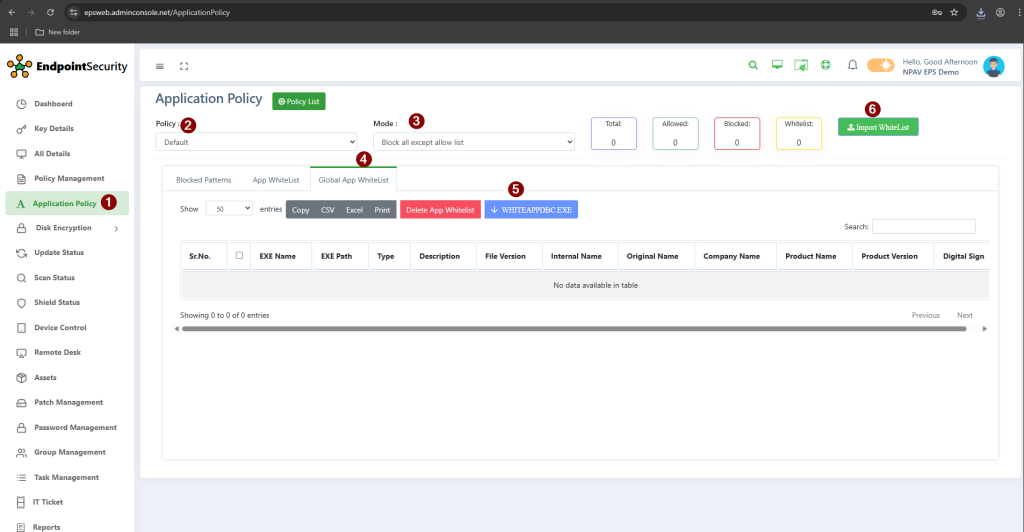The height and width of the screenshot is (532, 1024).
Task: Click the hamburger menu icon
Action: coord(160,66)
